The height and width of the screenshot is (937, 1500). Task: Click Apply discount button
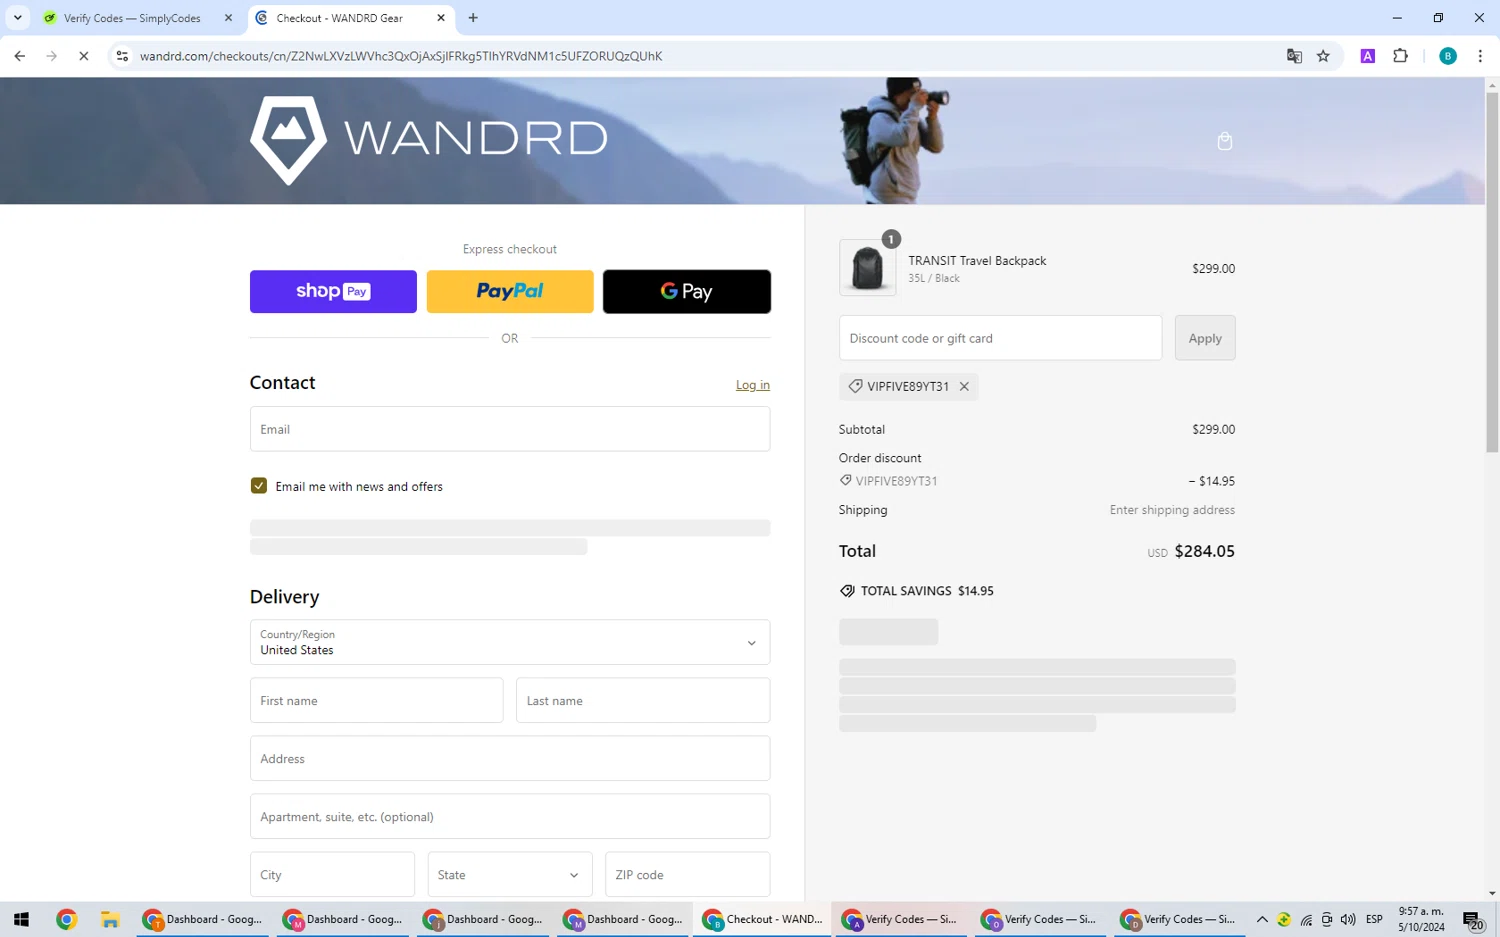coord(1205,338)
